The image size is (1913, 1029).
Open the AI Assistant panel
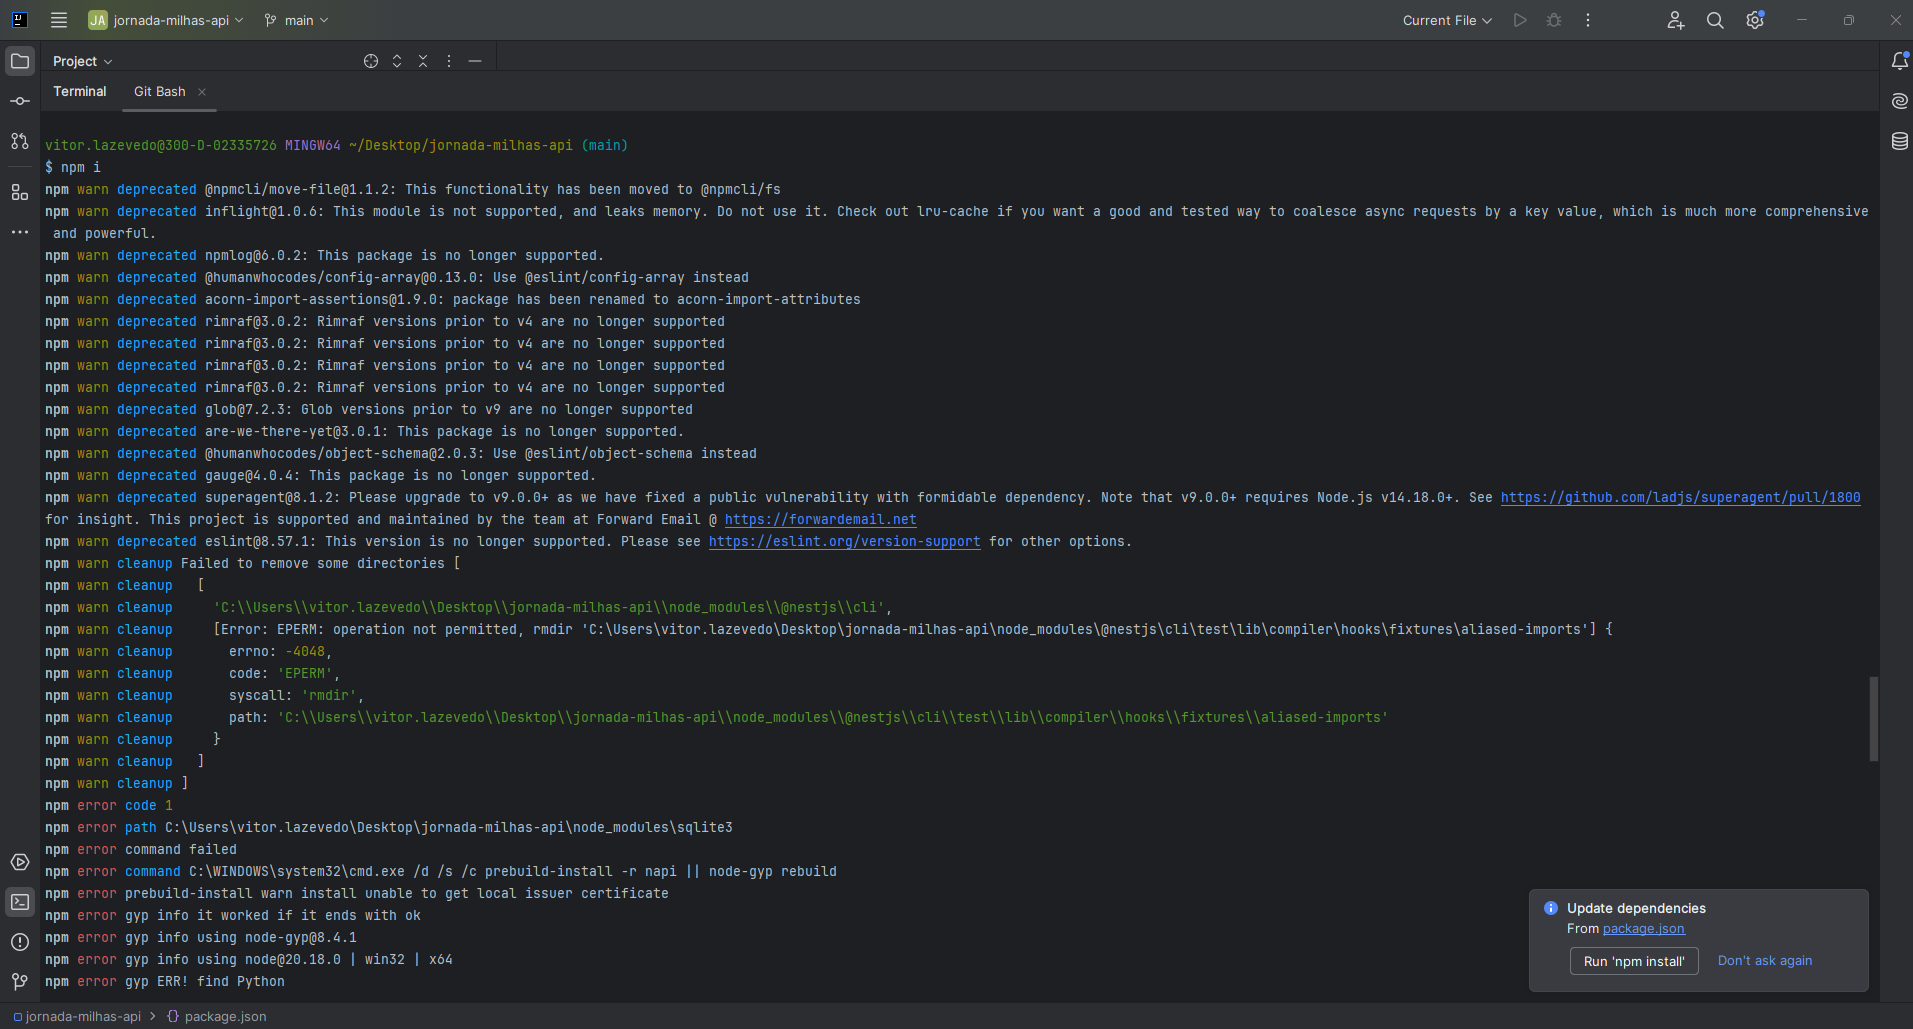1900,101
